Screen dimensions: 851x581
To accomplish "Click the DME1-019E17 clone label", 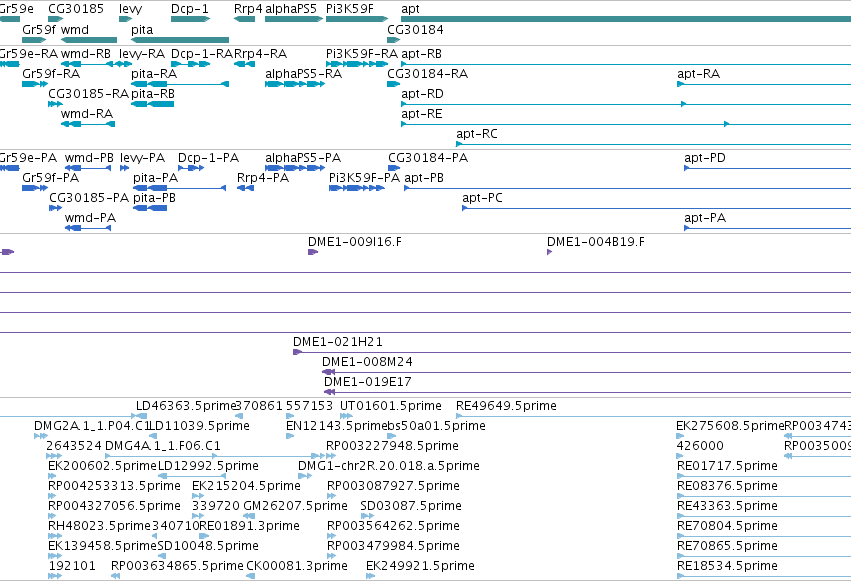I will (367, 382).
